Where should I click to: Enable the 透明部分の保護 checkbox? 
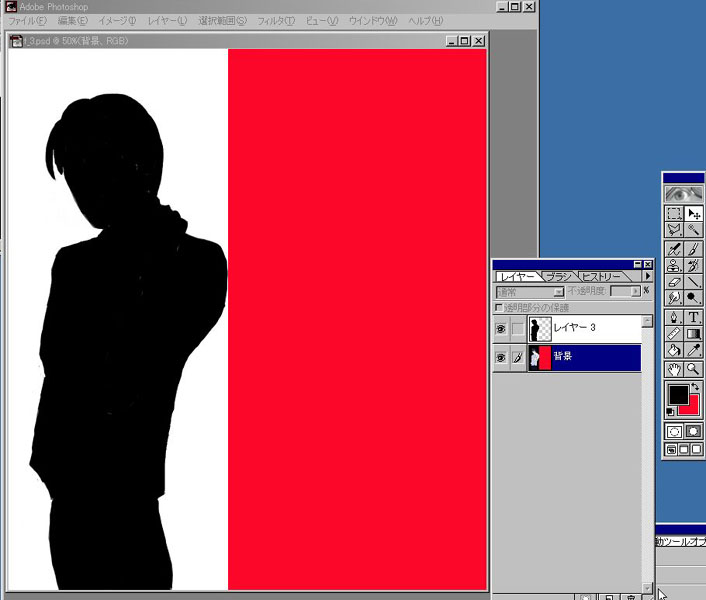500,307
